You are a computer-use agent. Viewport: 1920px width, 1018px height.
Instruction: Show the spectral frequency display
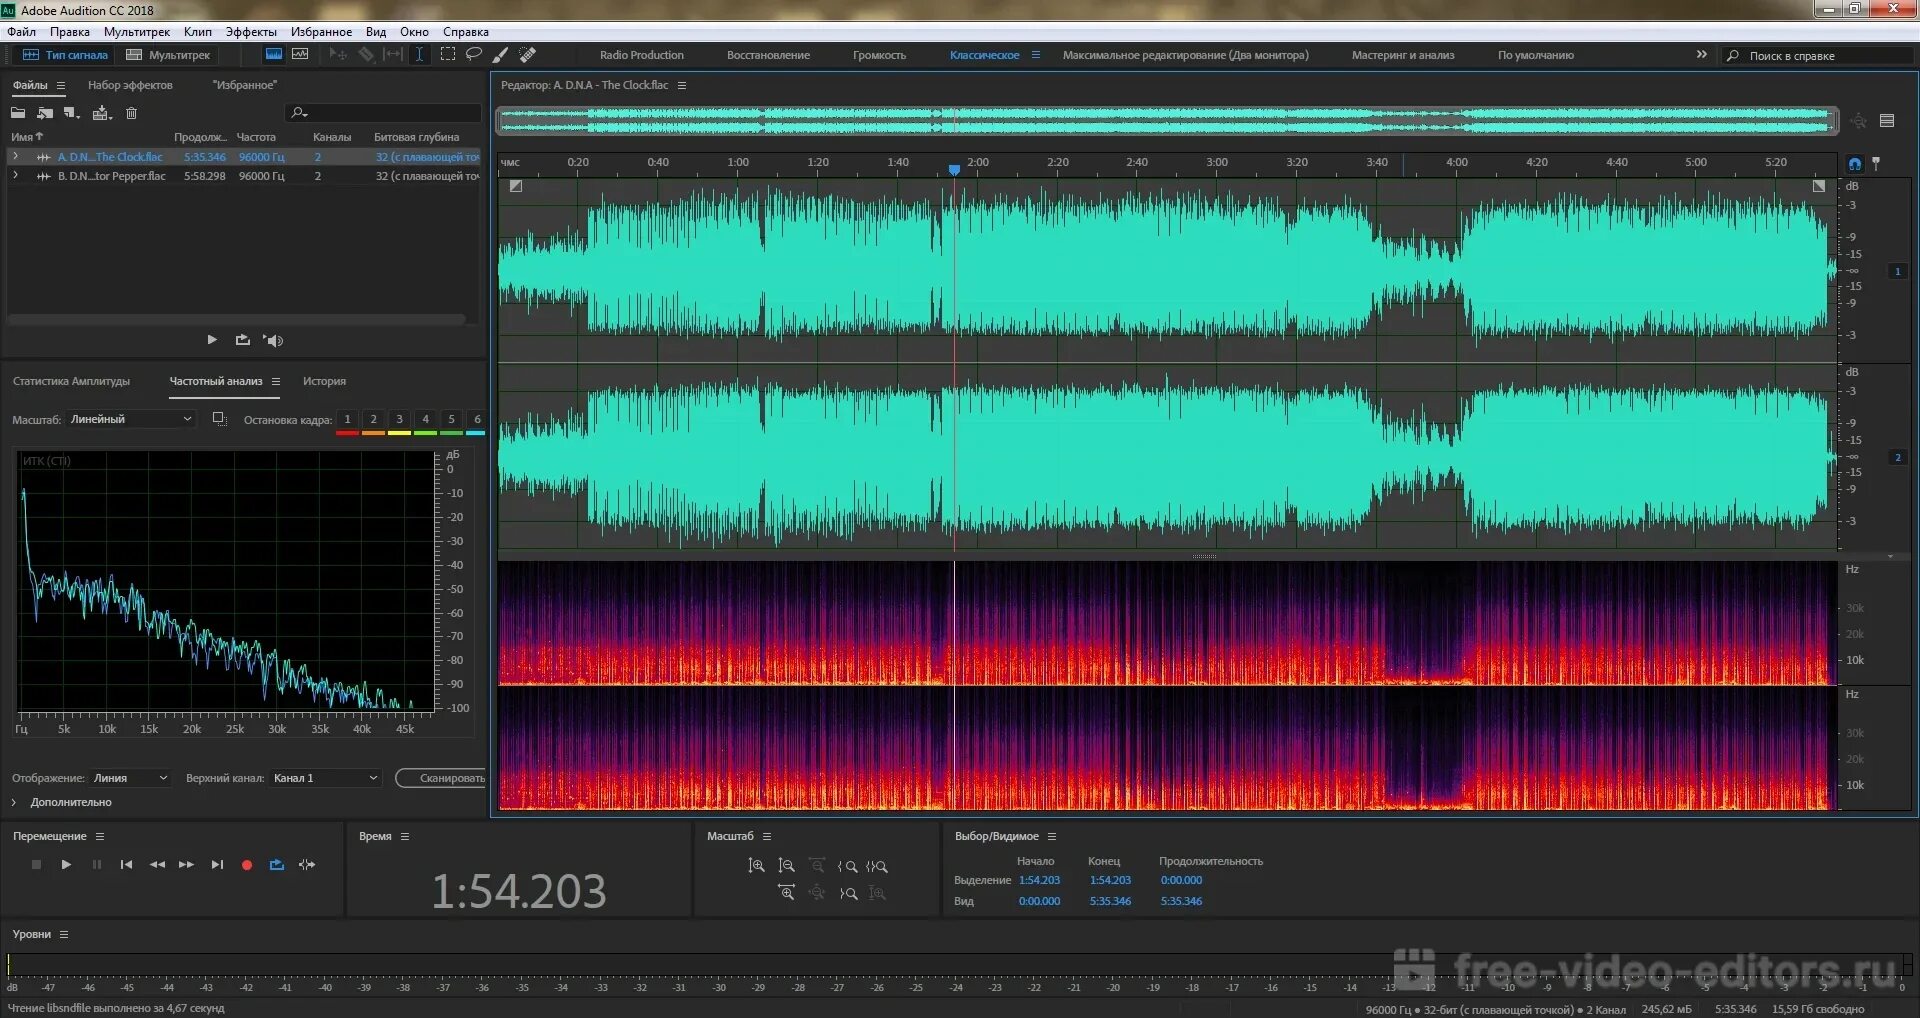[273, 54]
